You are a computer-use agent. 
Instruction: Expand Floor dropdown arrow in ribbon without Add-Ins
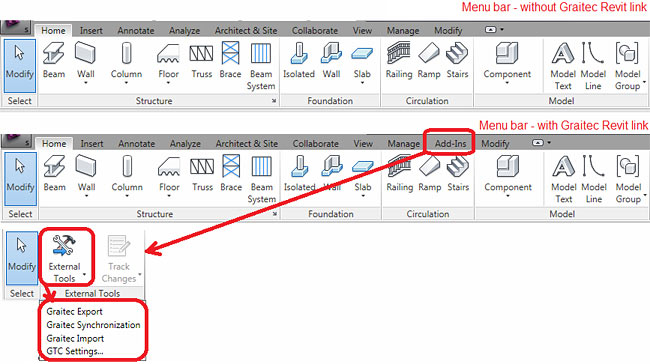(x=169, y=83)
